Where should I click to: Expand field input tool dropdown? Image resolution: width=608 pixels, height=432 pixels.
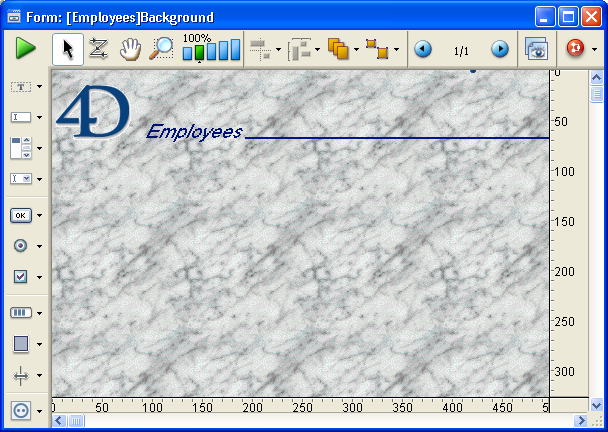(x=40, y=117)
